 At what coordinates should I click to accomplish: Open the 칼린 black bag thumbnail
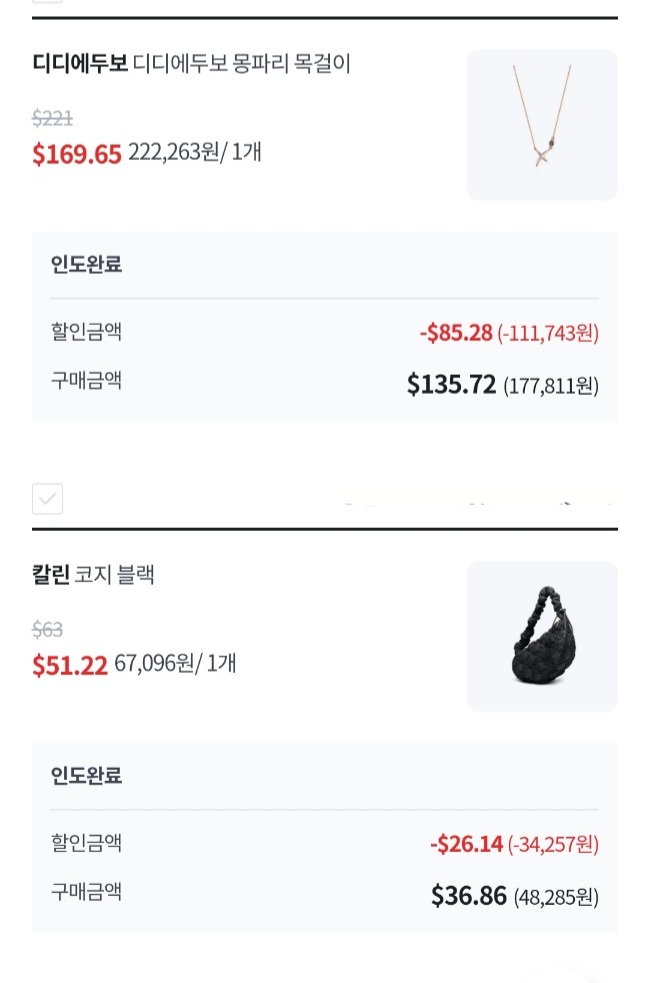coord(542,636)
